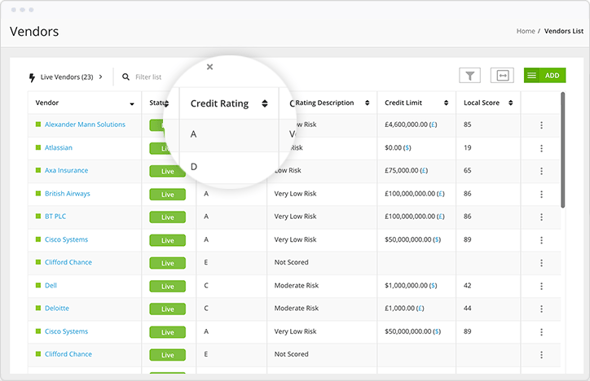Click the Filter list search field
The height and width of the screenshot is (381, 590).
point(148,77)
